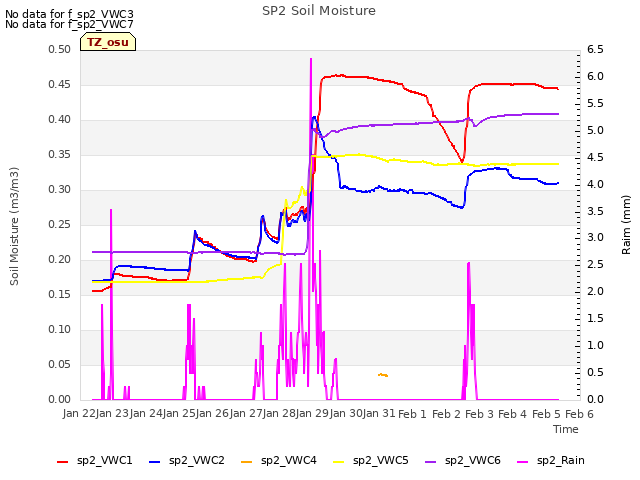Select the sp2_VWC6 legend entry

pos(462,461)
